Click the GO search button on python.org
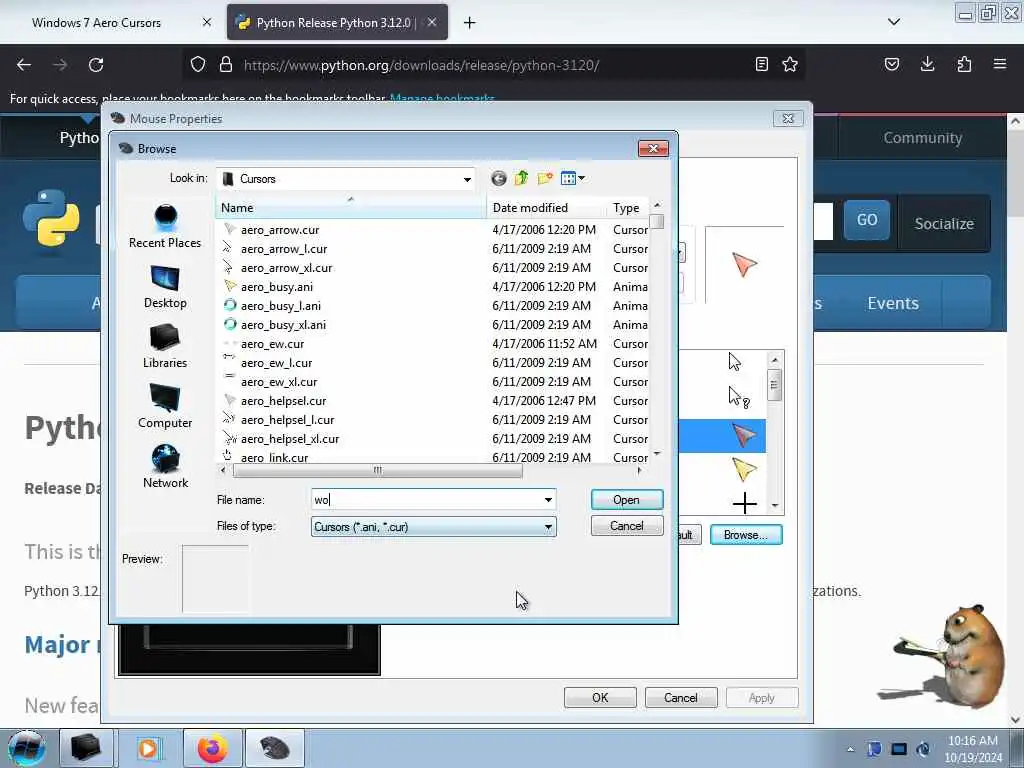Viewport: 1024px width, 768px height. tap(867, 220)
